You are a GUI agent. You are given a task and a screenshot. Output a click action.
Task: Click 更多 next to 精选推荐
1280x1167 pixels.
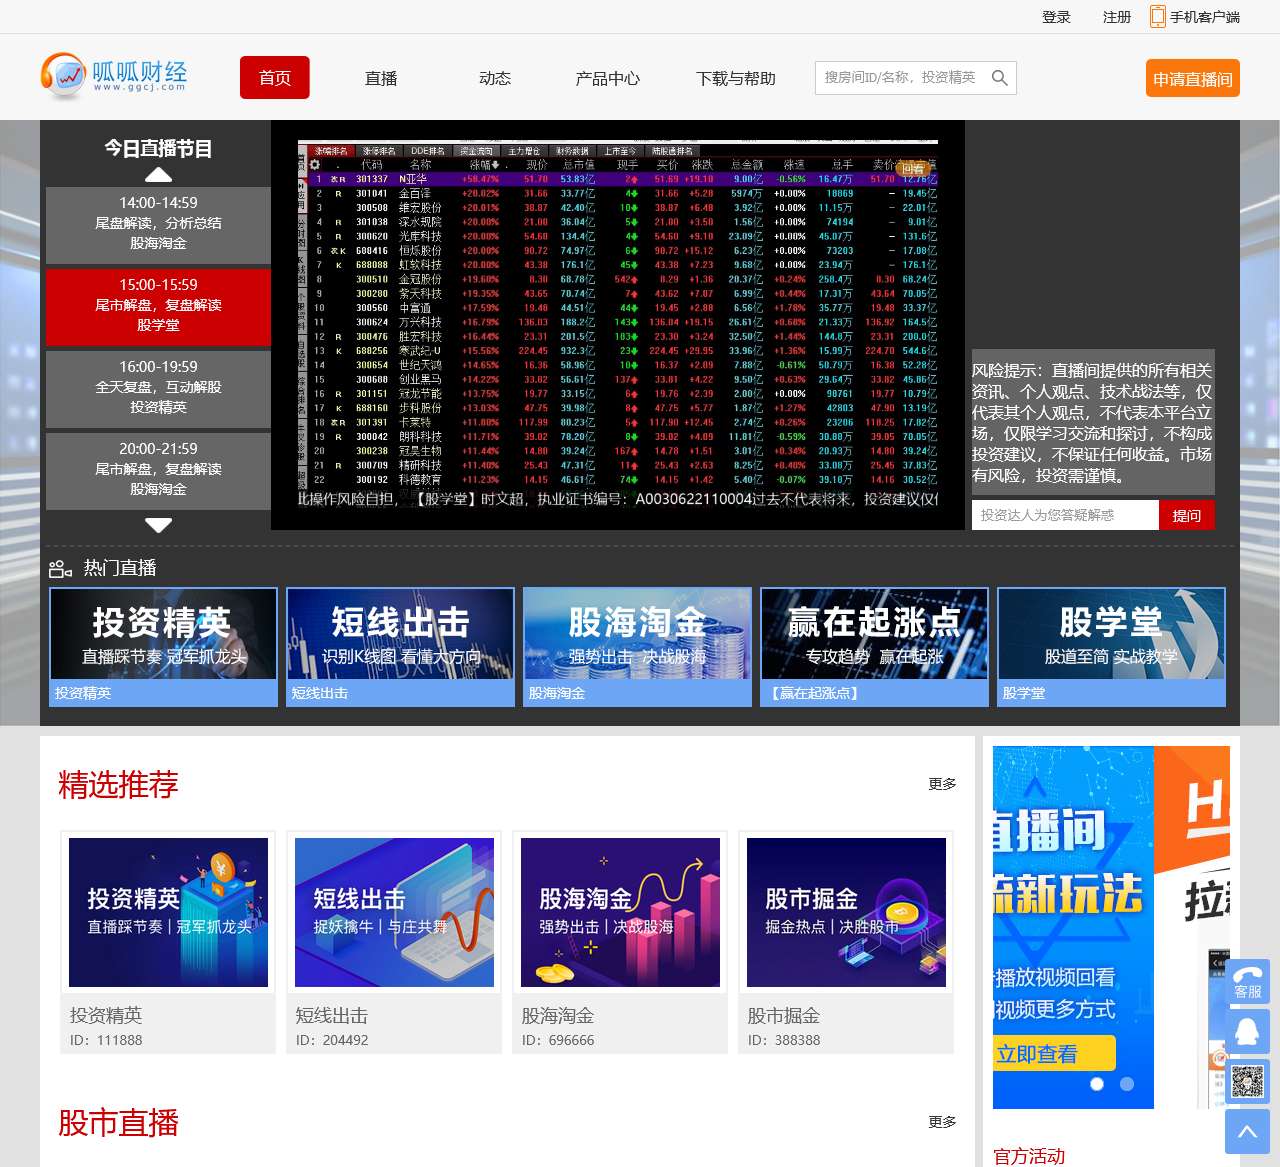pos(942,784)
